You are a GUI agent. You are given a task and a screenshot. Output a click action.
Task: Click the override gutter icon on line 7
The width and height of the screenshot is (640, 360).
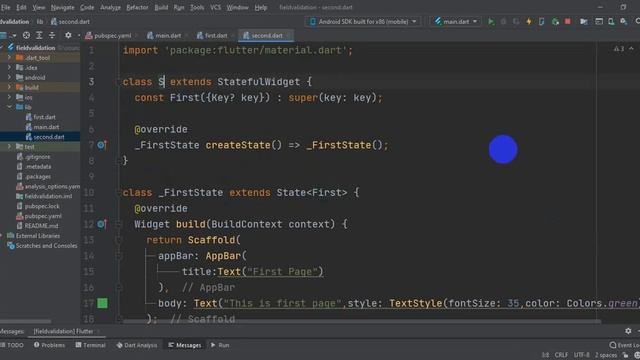pos(102,145)
